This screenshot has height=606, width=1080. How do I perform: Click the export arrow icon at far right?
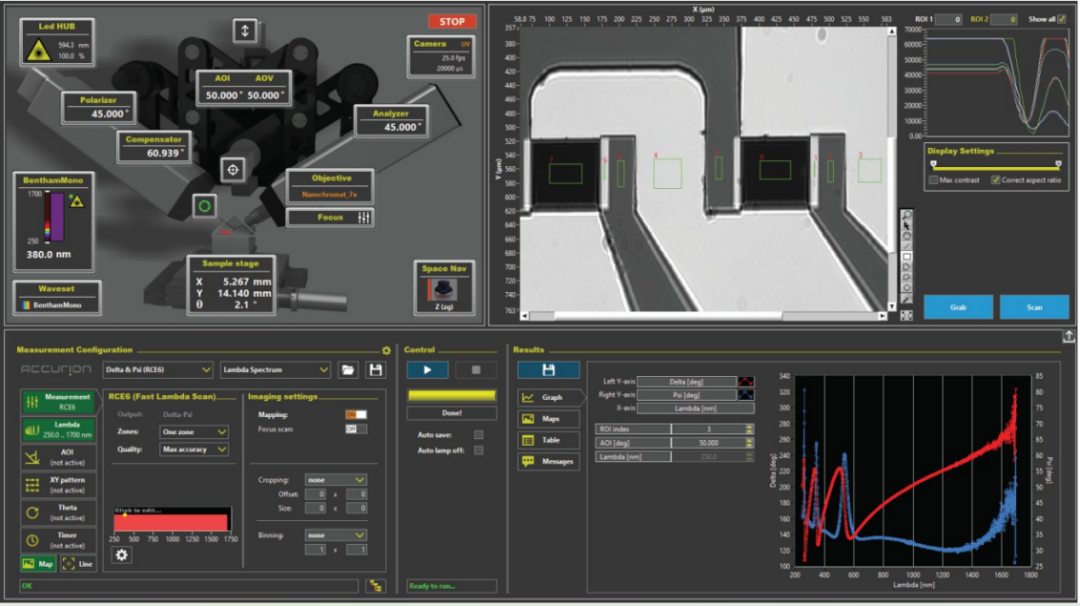point(1069,336)
